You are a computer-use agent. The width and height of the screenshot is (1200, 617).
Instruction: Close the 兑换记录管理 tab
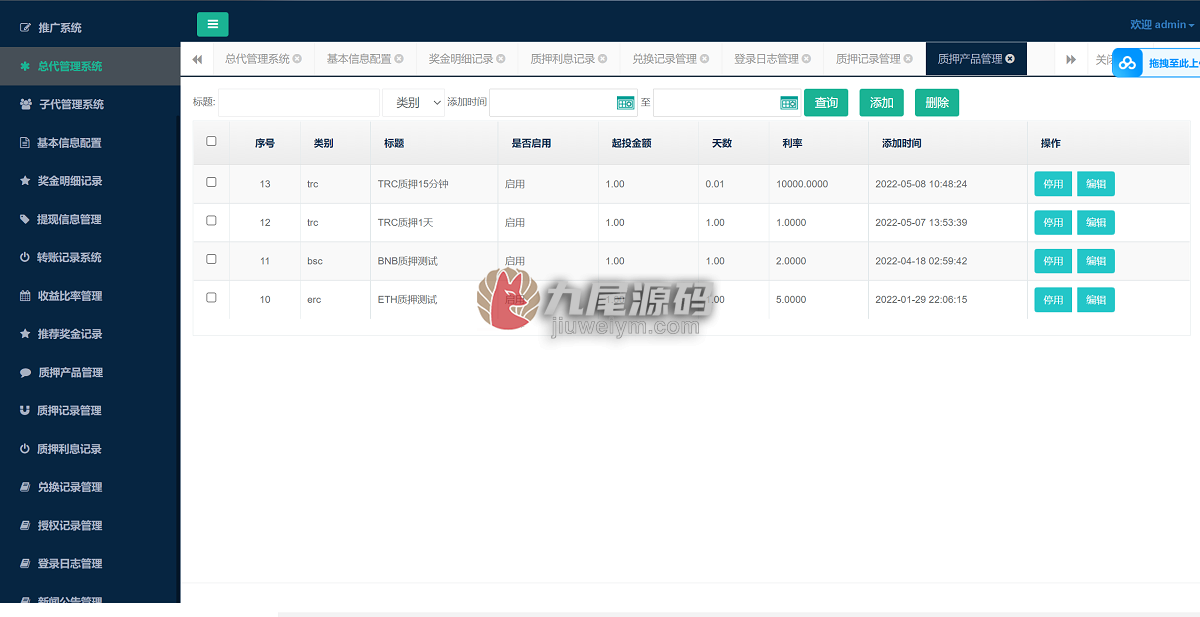click(x=705, y=59)
